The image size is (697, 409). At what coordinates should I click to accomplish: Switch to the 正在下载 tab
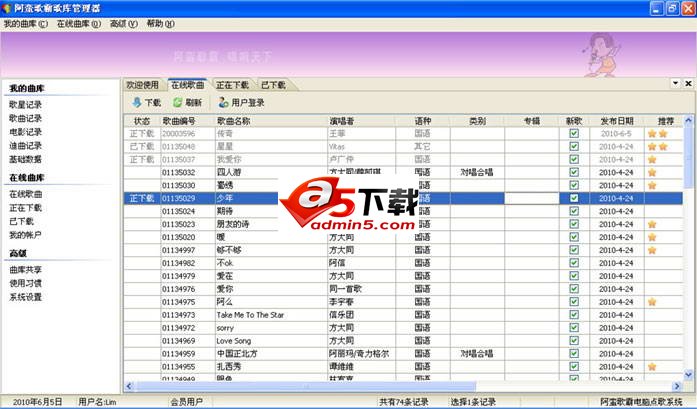tap(232, 85)
